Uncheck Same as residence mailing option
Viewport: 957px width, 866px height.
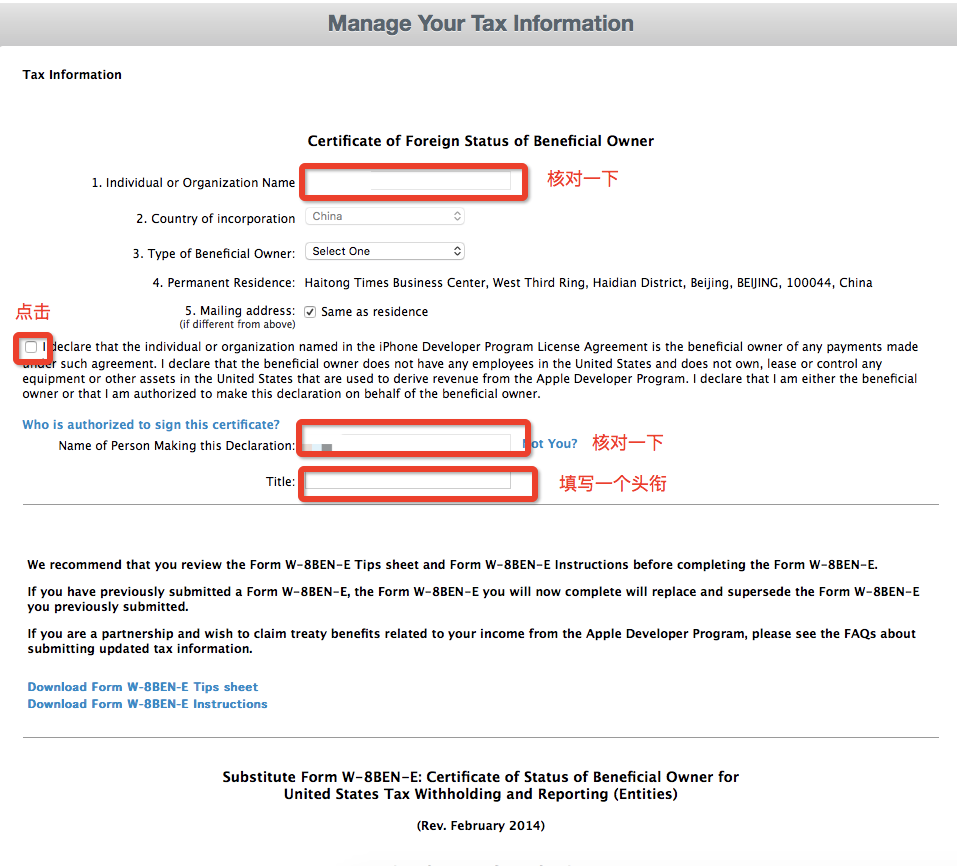310,312
